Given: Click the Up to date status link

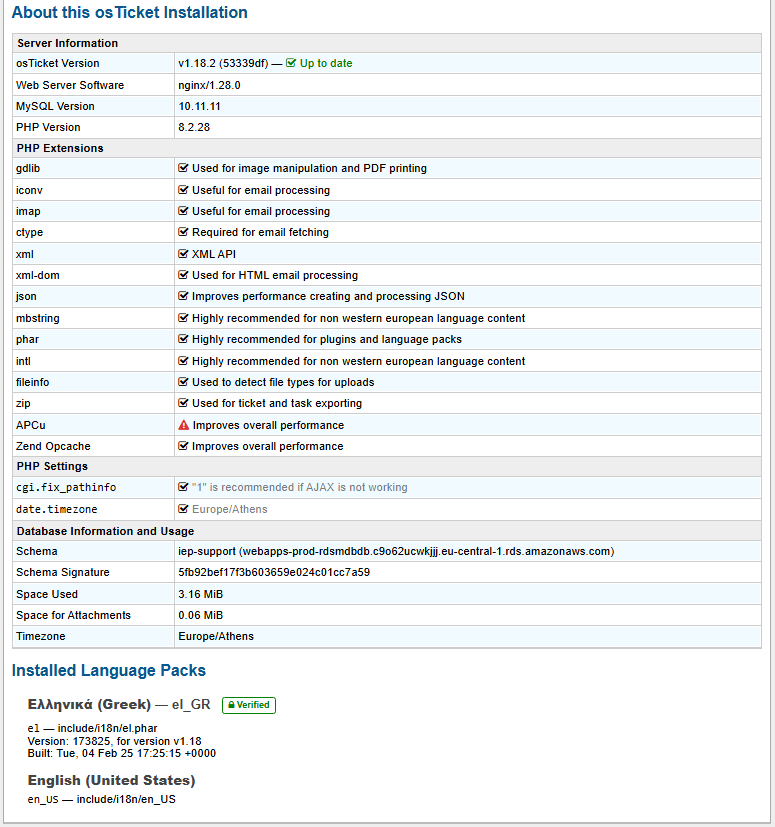Looking at the screenshot, I should pyautogui.click(x=325, y=64).
